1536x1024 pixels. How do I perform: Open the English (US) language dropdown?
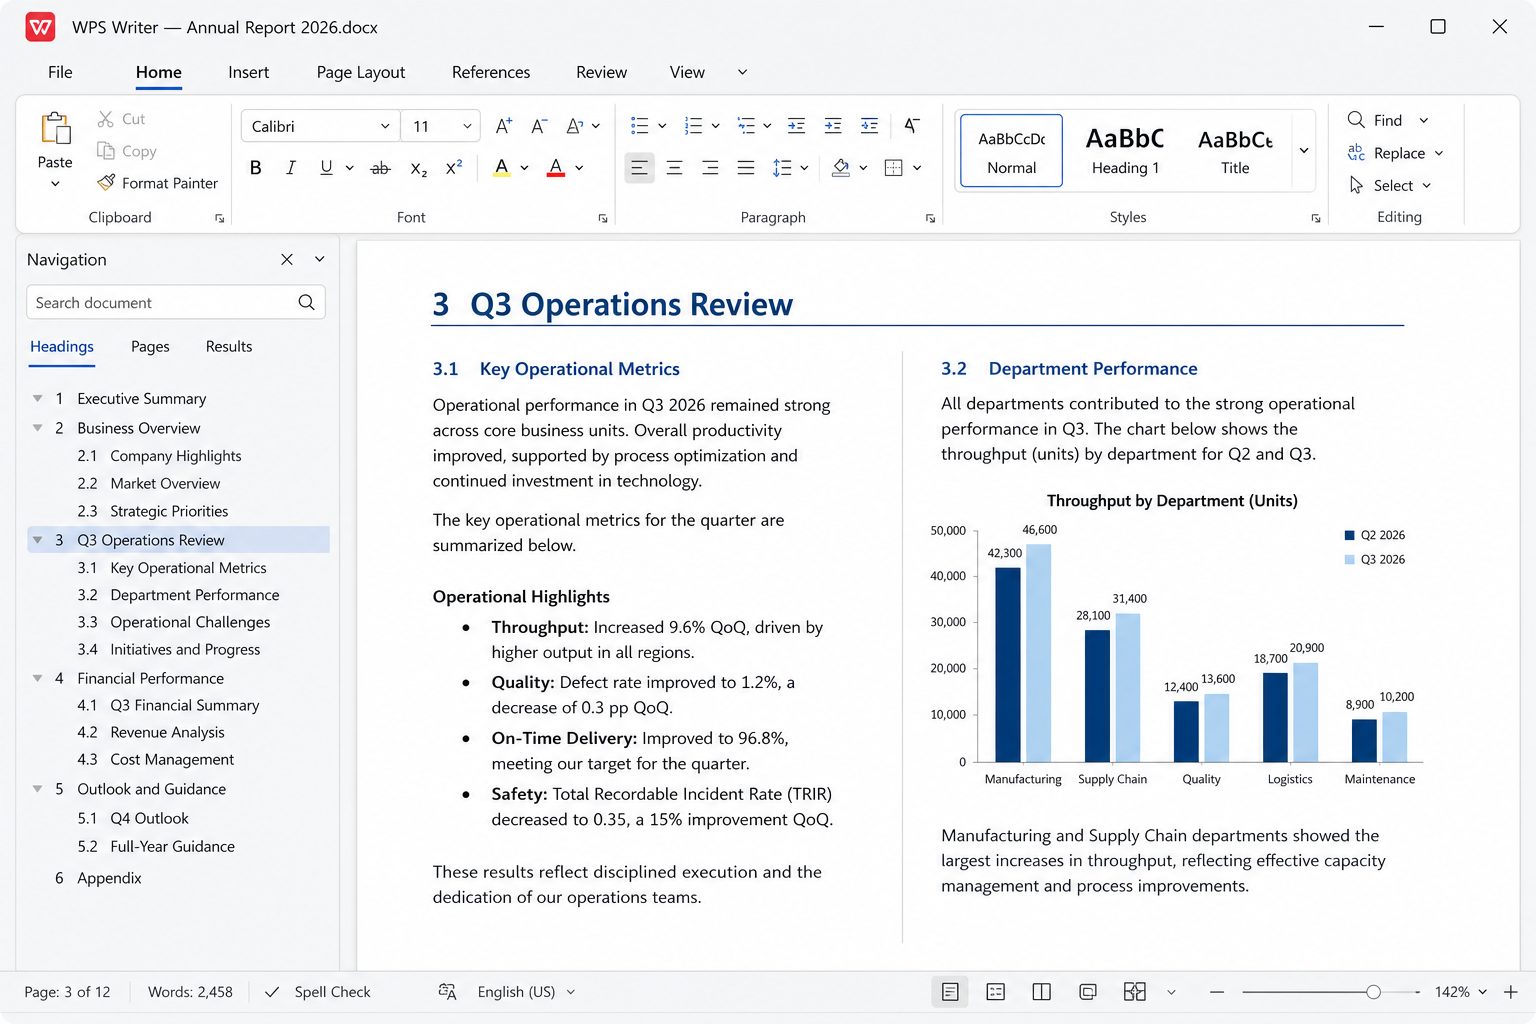point(571,992)
